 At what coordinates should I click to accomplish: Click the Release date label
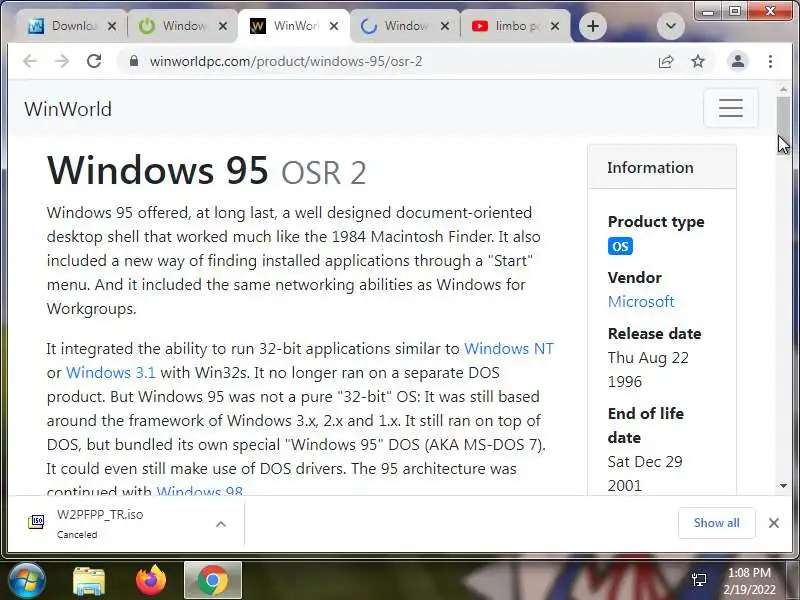click(655, 334)
